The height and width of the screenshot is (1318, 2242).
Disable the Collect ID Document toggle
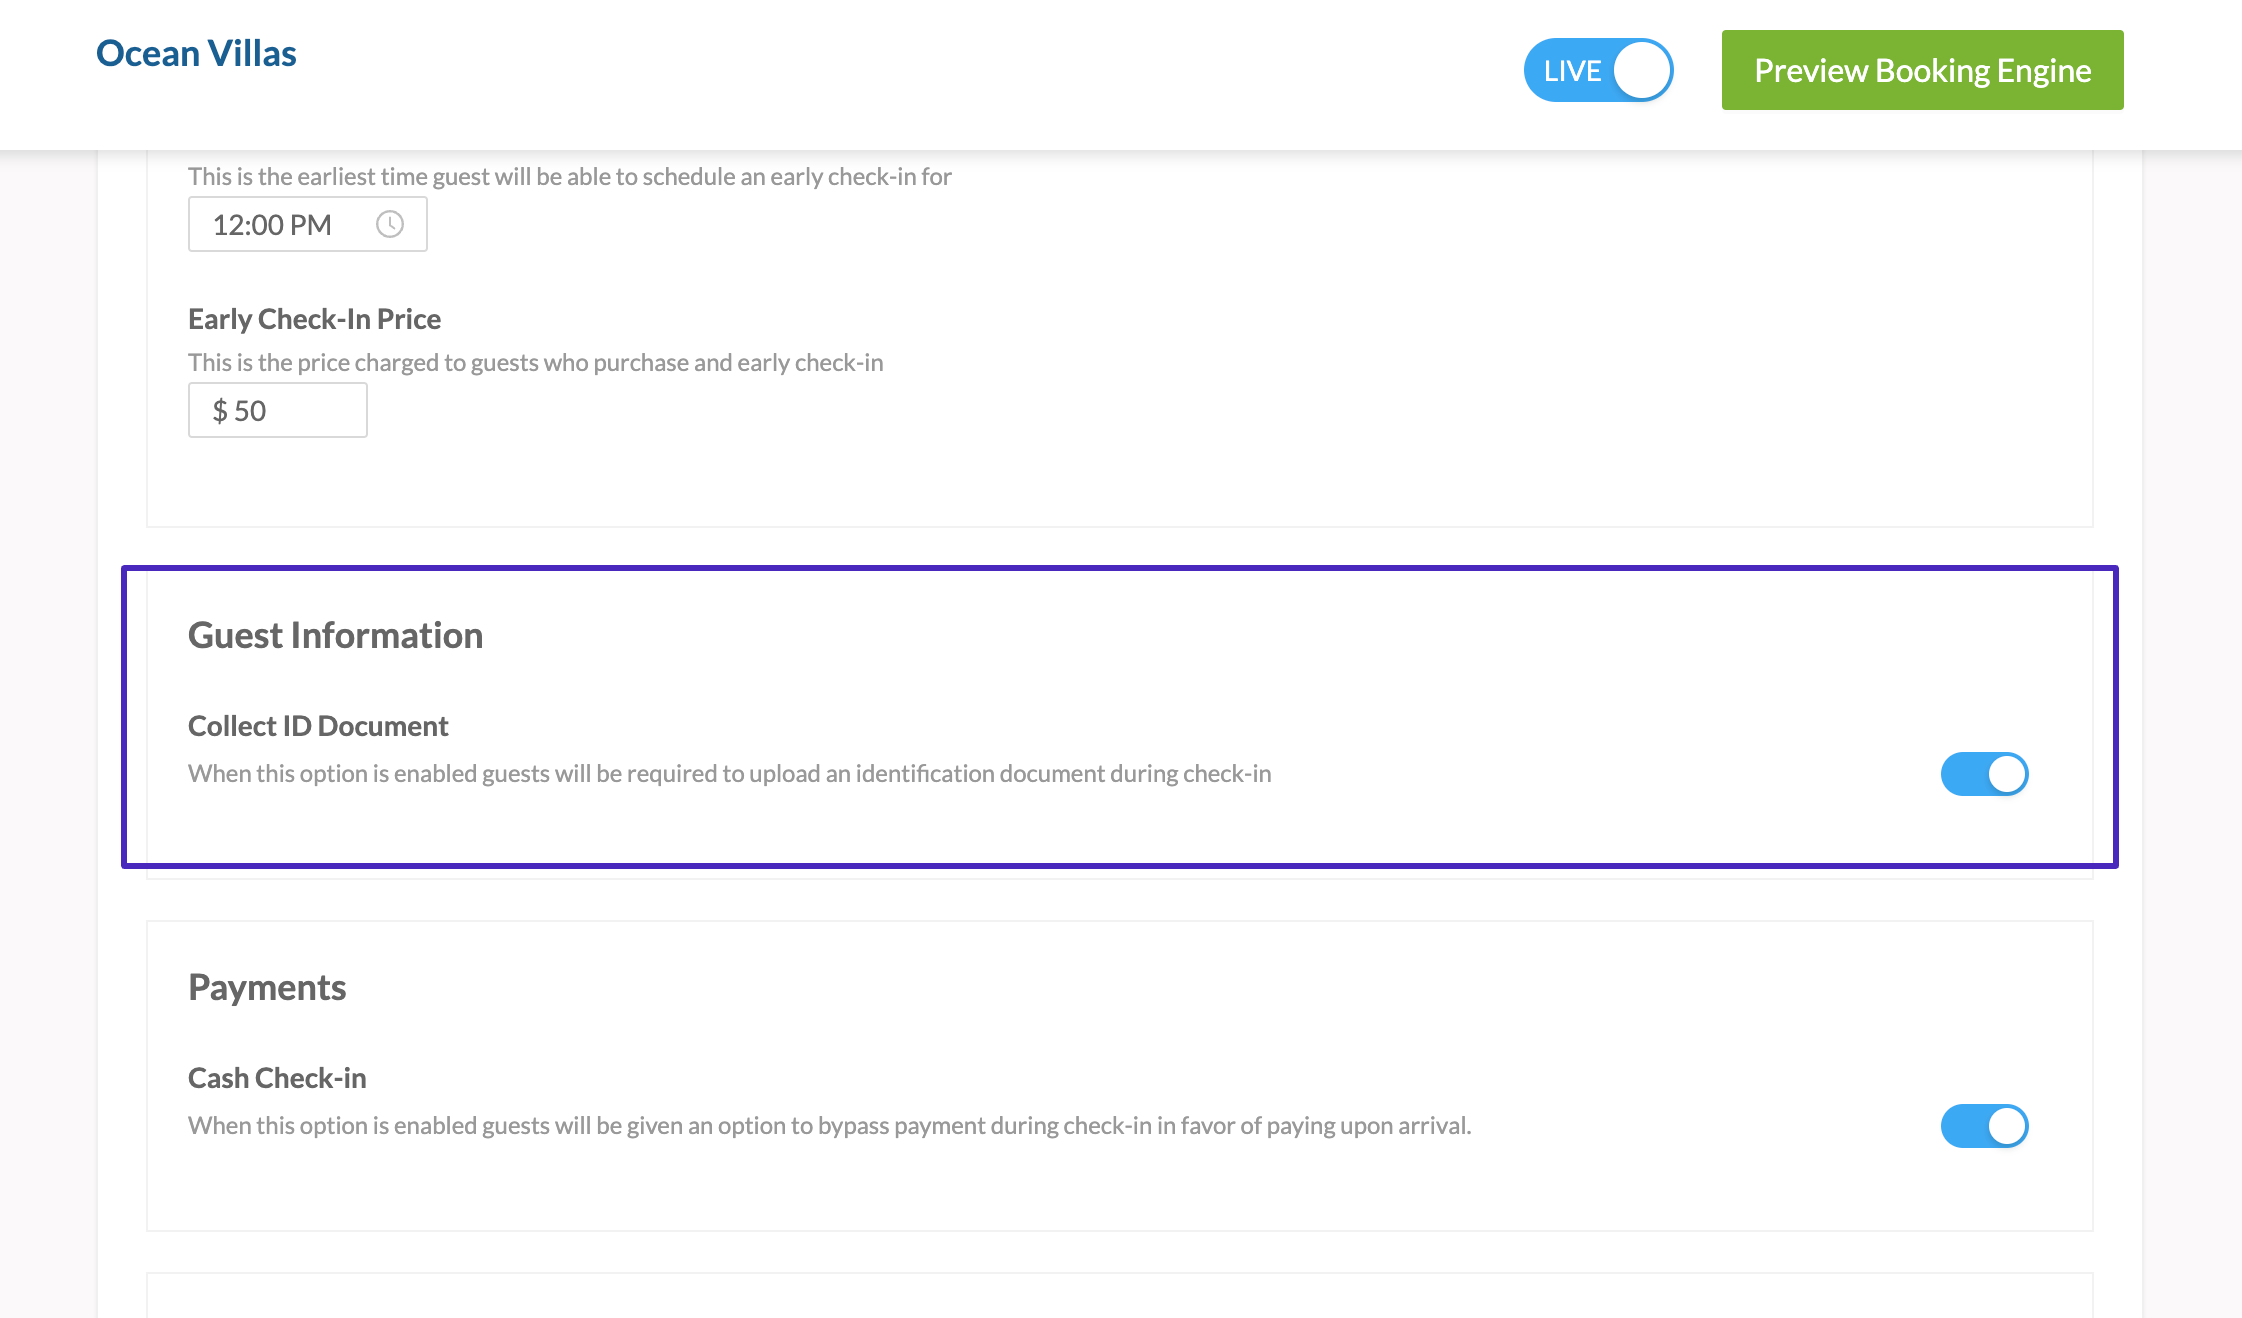(1984, 774)
